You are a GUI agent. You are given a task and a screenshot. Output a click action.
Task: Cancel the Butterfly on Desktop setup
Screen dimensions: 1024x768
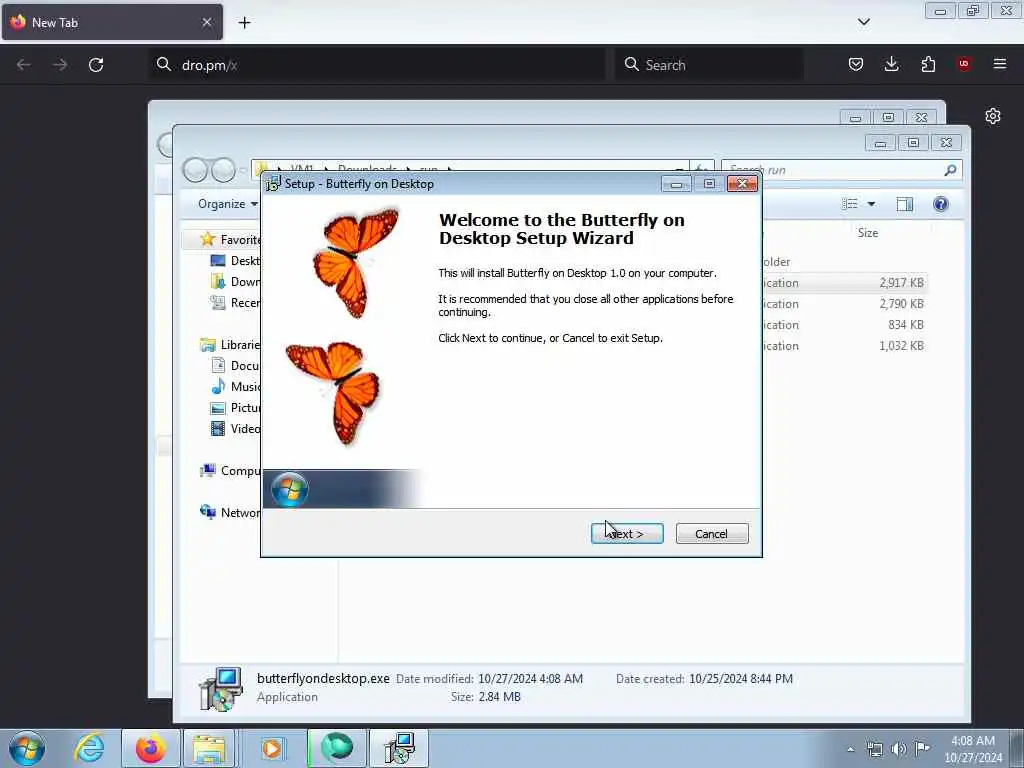pyautogui.click(x=712, y=534)
